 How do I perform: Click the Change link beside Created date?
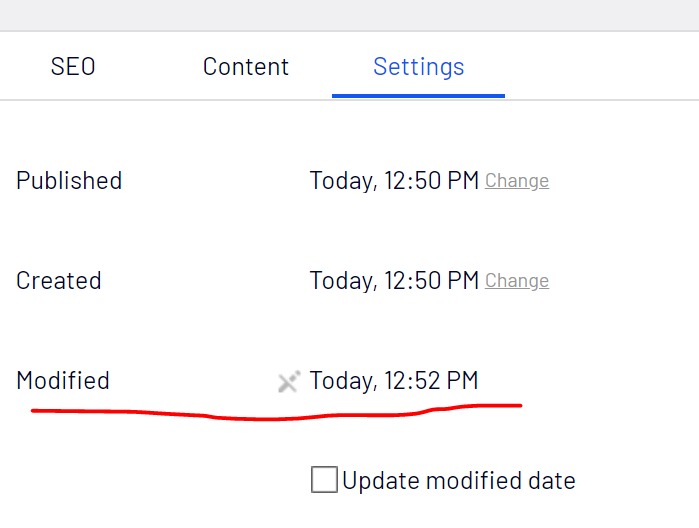517,281
